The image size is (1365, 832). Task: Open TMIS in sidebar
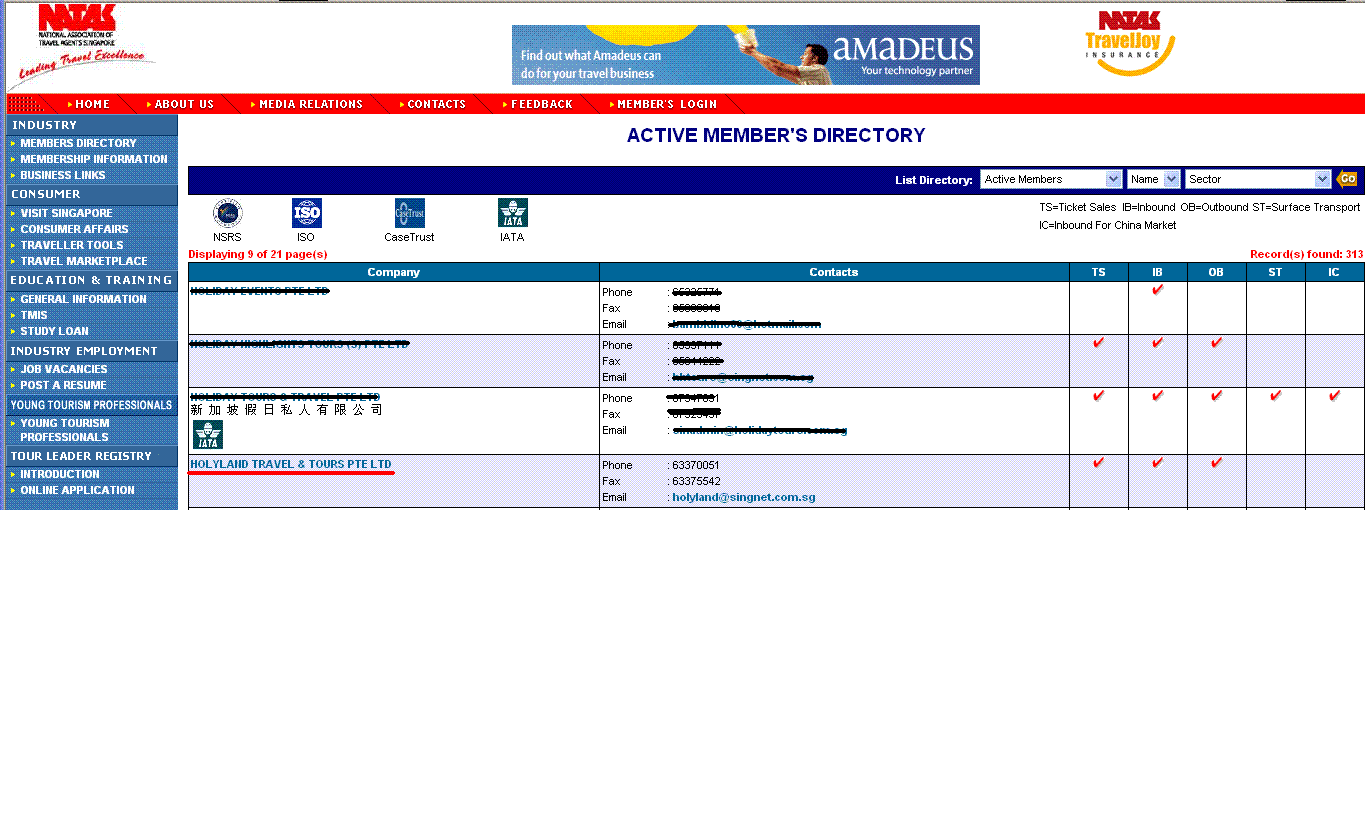coord(34,315)
